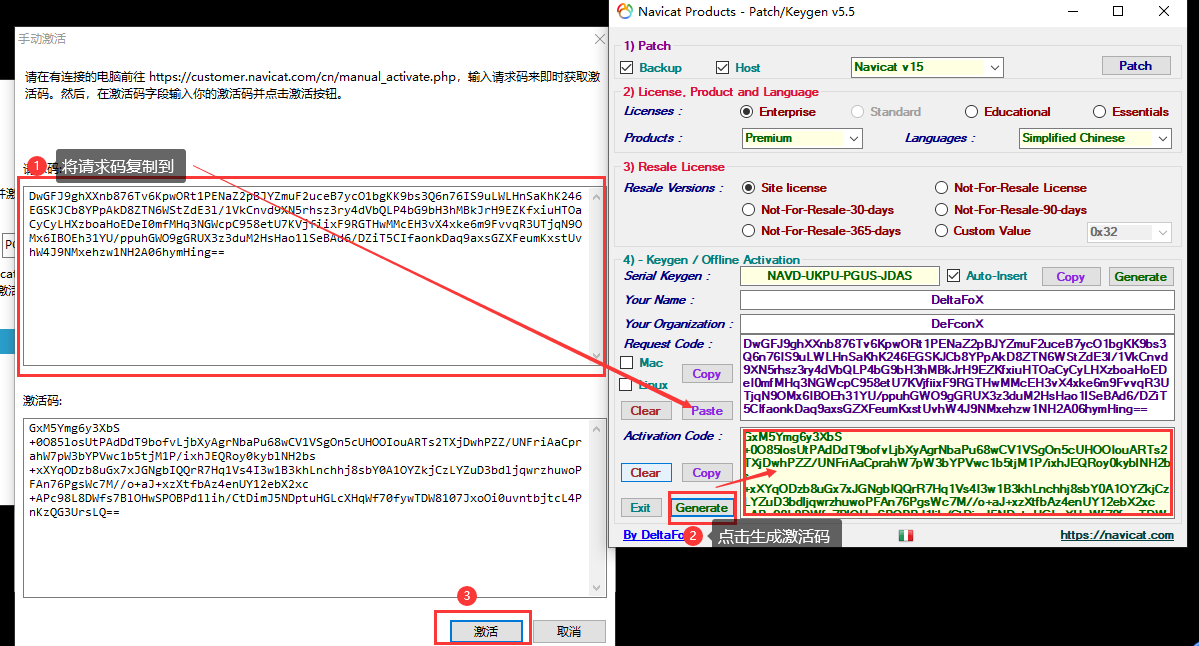
Task: Click the 激活 activate button
Action: (x=486, y=631)
